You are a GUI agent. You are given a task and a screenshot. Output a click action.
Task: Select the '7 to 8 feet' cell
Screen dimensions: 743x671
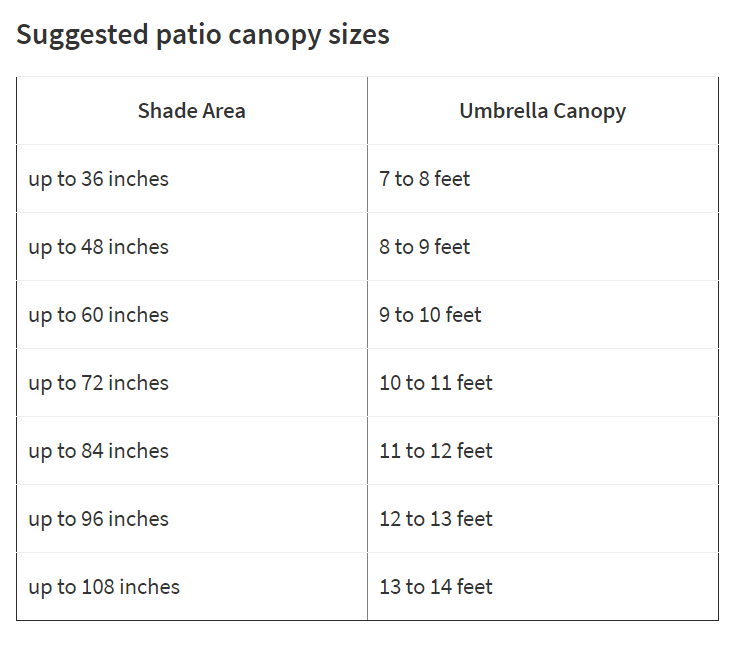click(425, 179)
